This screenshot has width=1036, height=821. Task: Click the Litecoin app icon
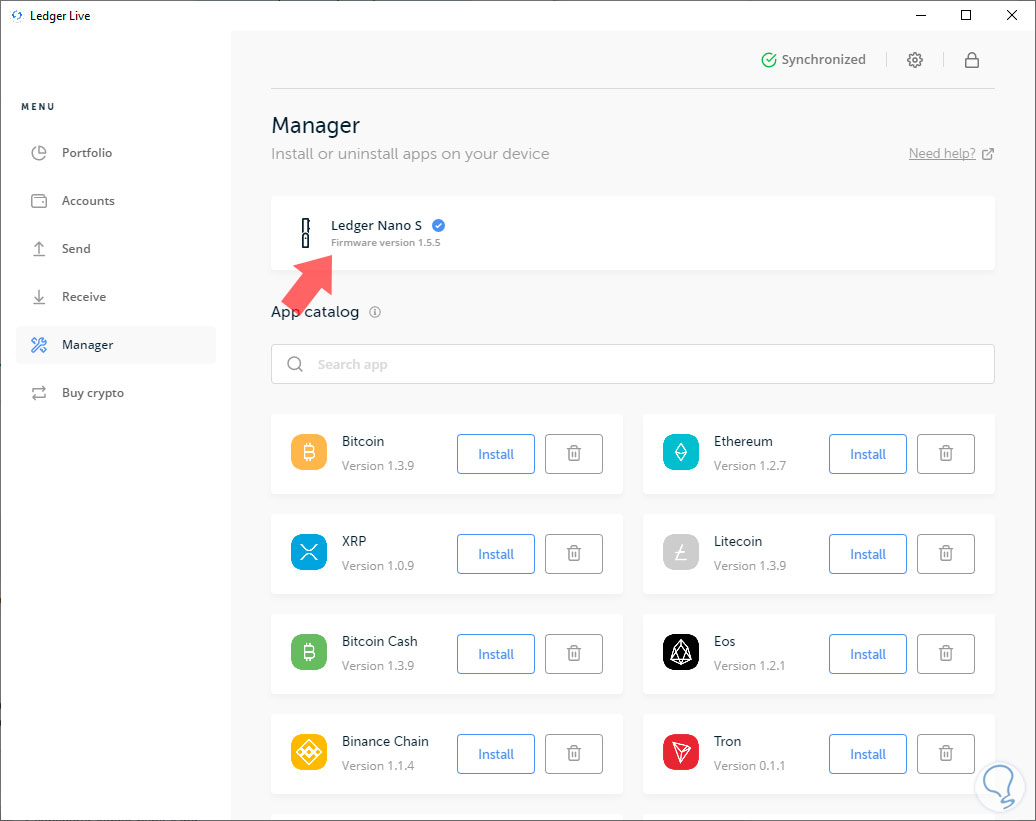point(681,552)
